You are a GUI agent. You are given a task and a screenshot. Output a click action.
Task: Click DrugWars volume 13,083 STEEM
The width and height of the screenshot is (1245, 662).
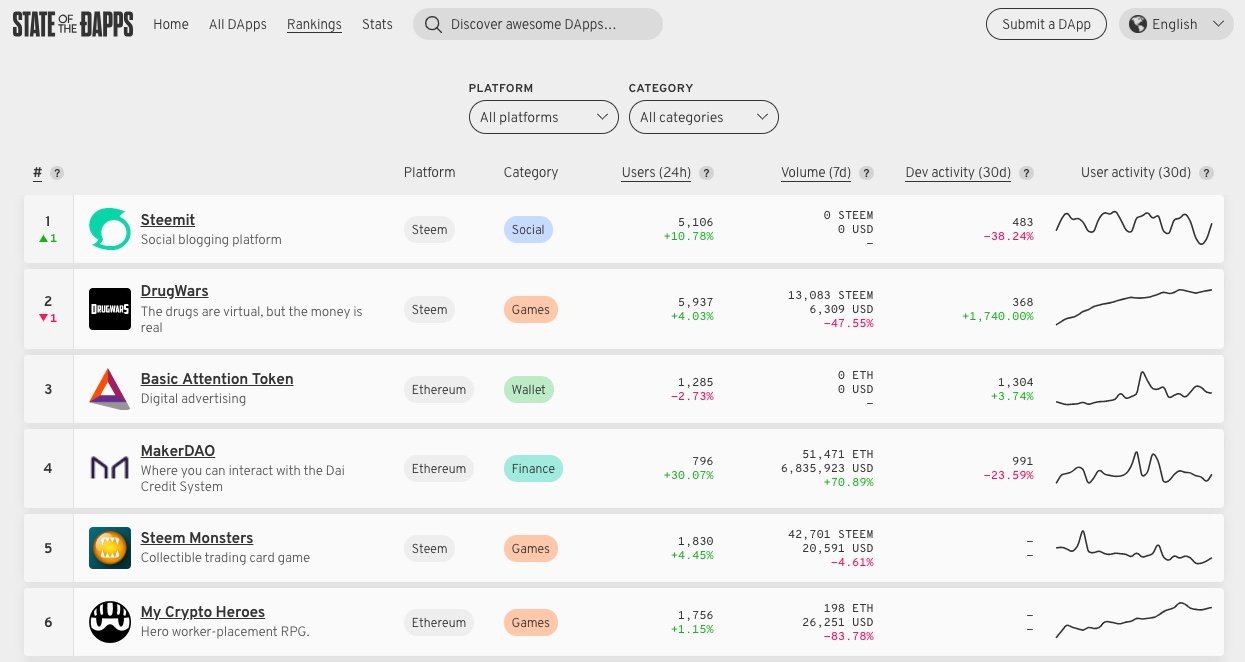click(x=831, y=295)
